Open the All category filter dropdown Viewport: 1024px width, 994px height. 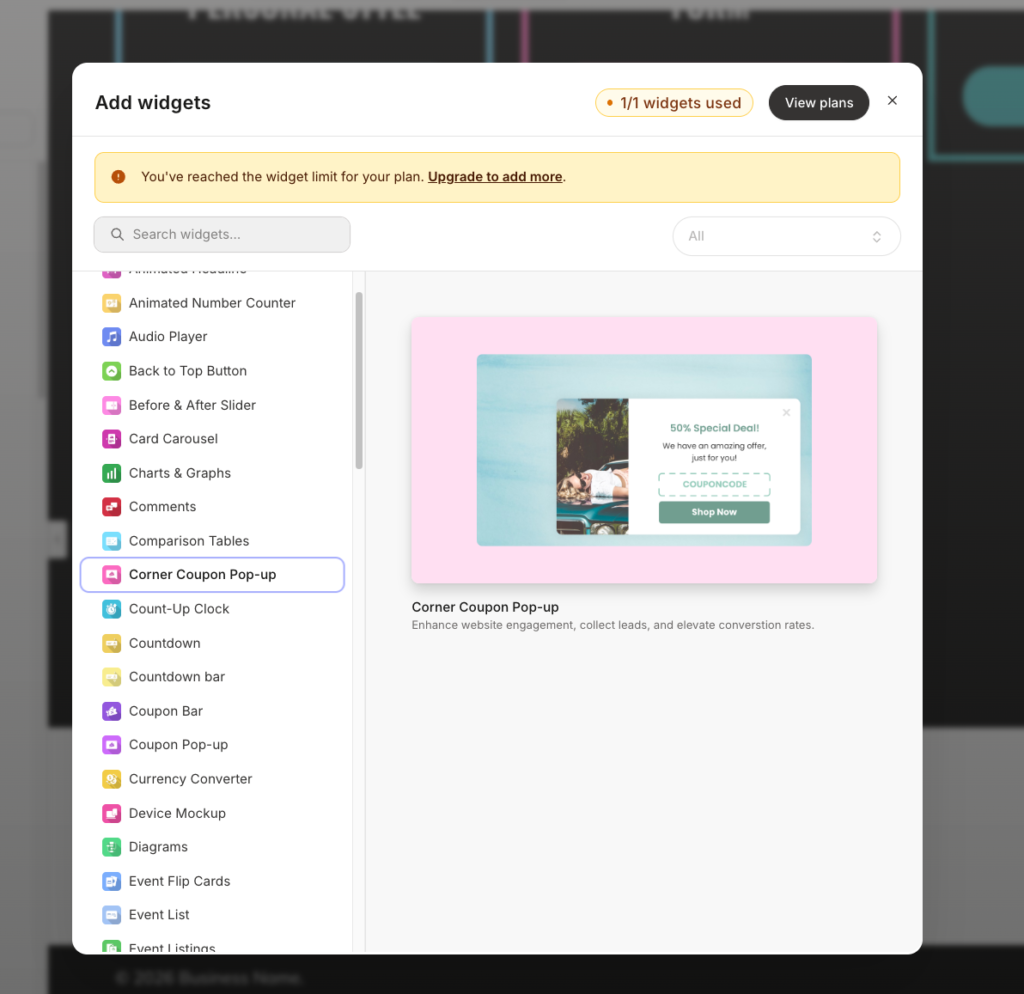coord(786,236)
